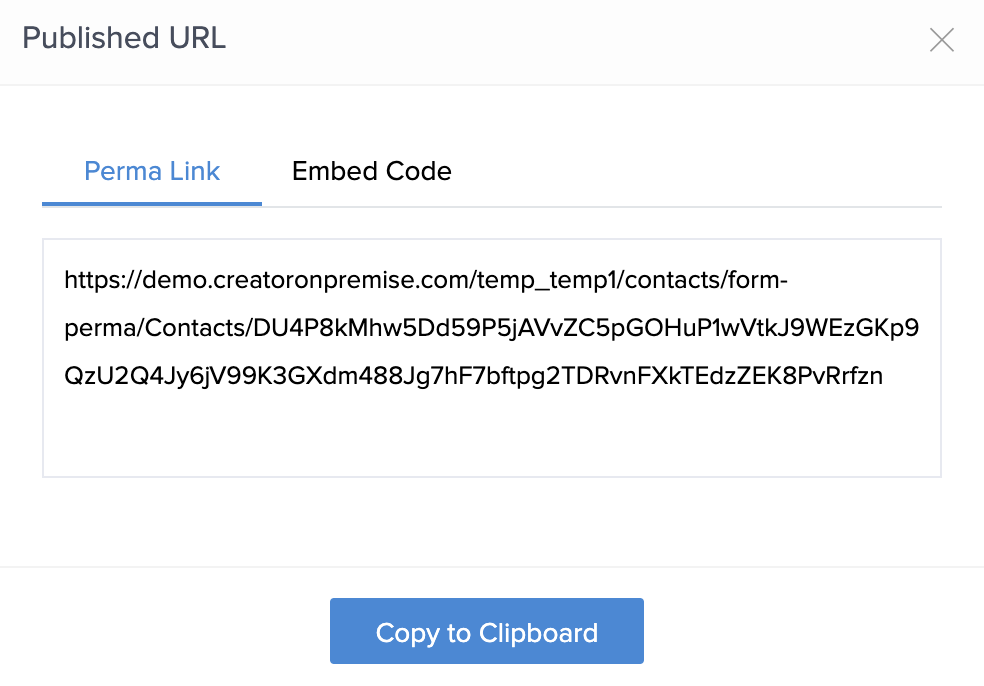Click the URL line starting with QzU2Q4
The height and width of the screenshot is (686, 984).
pos(473,377)
